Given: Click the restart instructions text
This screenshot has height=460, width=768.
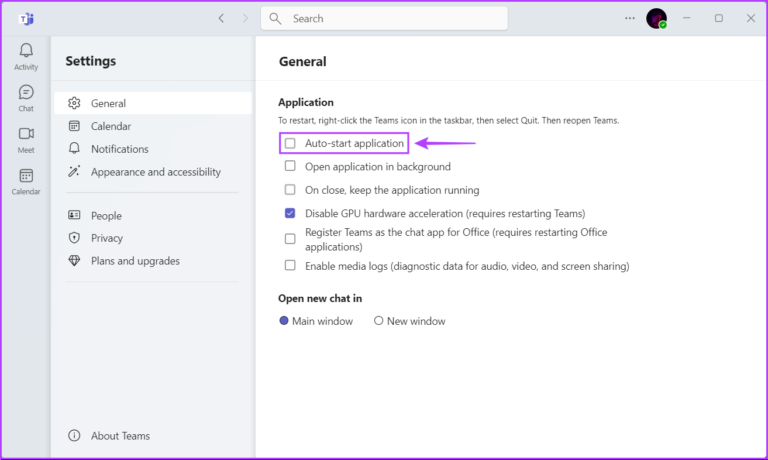Looking at the screenshot, I should [x=449, y=120].
